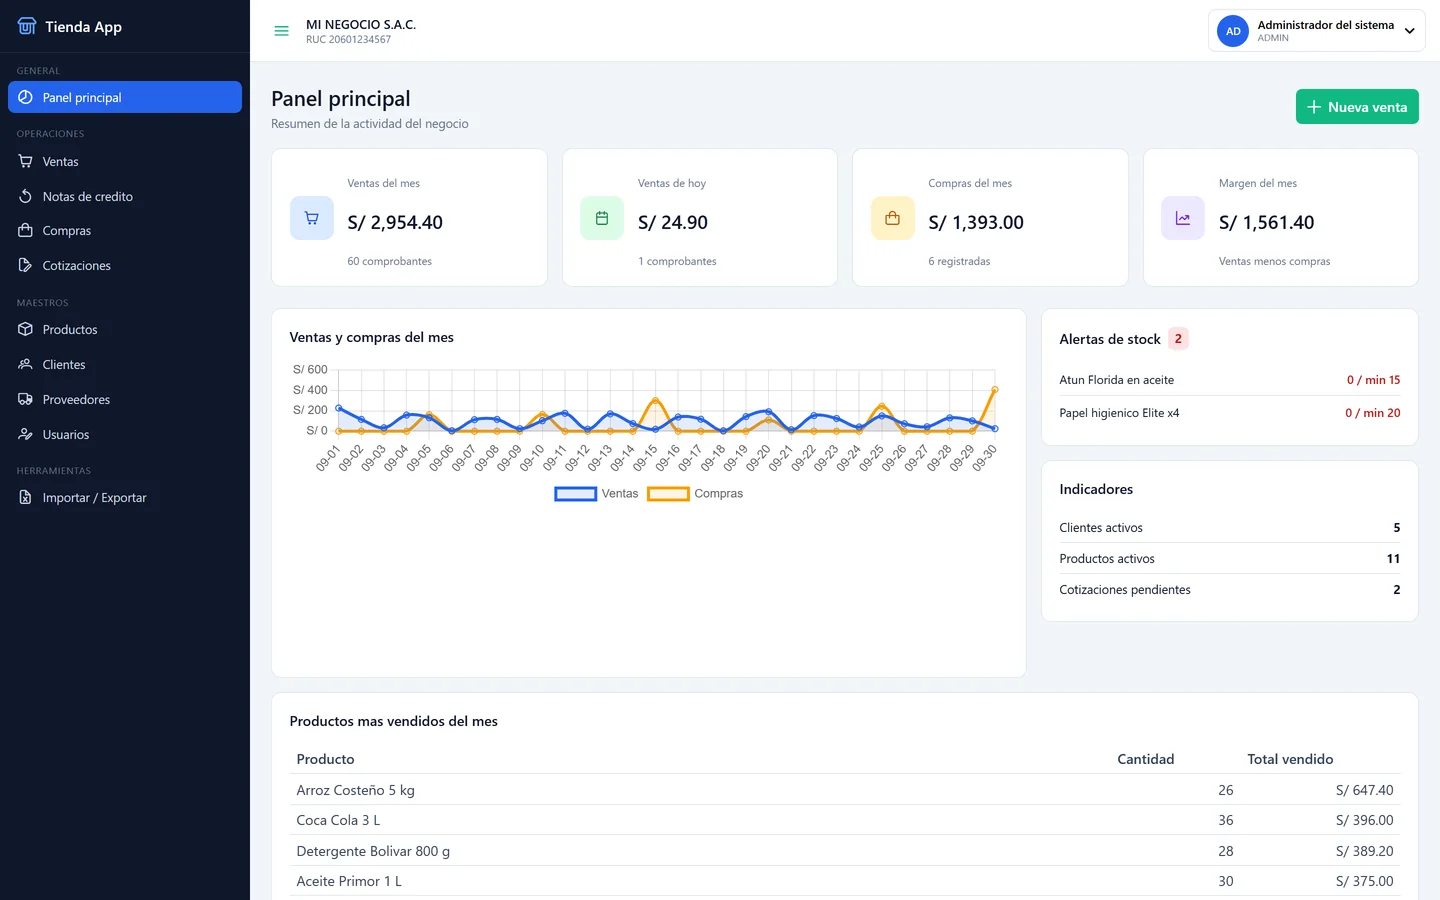Click the red stock alerts count badge
Screen dimensions: 1440x900
click(x=1178, y=339)
